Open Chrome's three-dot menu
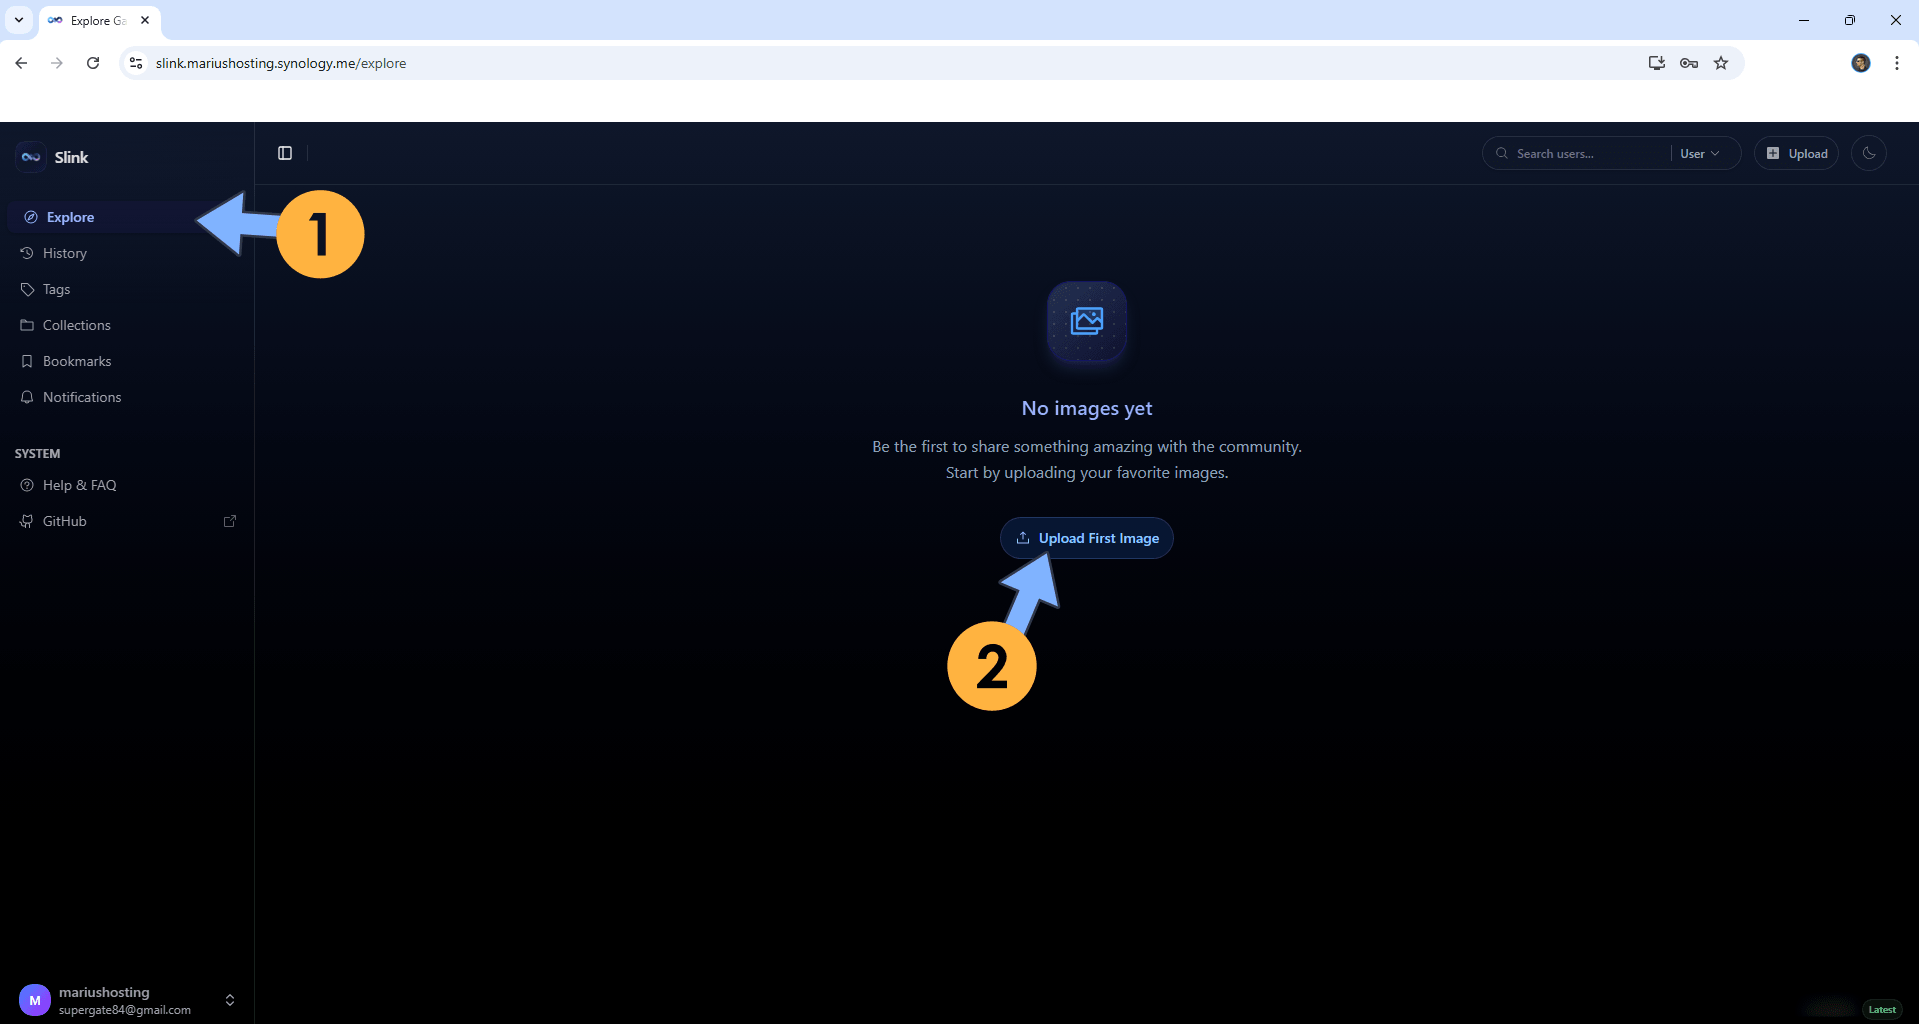The image size is (1919, 1024). pyautogui.click(x=1896, y=62)
